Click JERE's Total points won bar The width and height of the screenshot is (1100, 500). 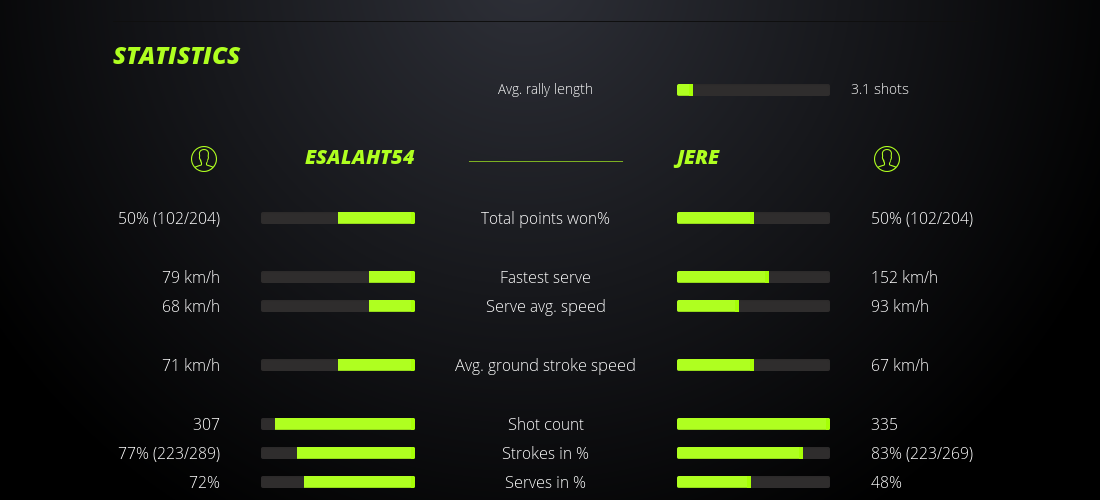pos(753,218)
